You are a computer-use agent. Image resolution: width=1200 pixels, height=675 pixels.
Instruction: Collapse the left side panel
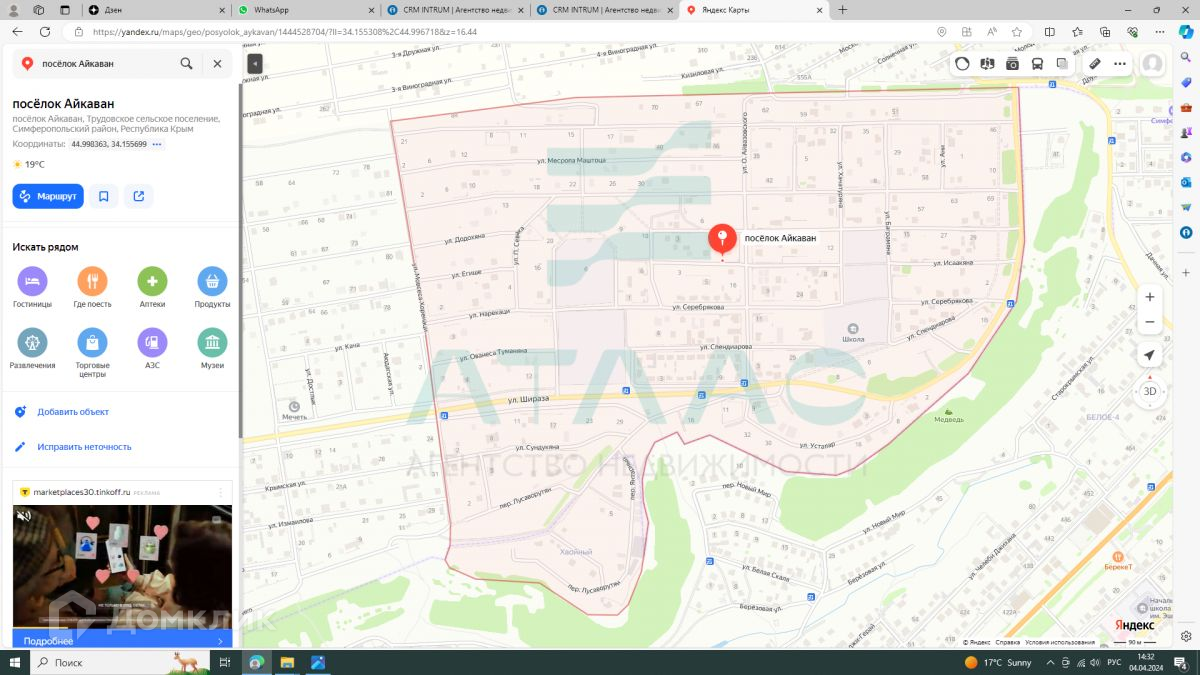pos(254,63)
